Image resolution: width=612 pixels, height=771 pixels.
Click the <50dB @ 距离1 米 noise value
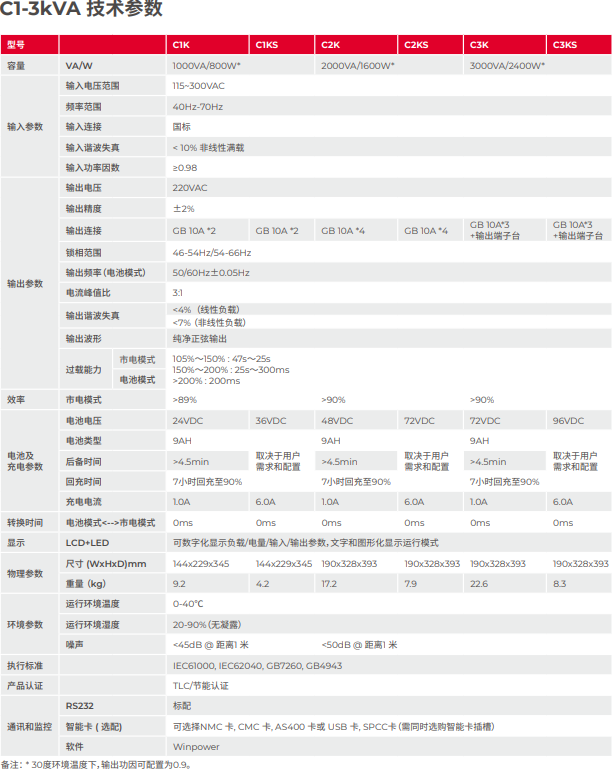359,645
